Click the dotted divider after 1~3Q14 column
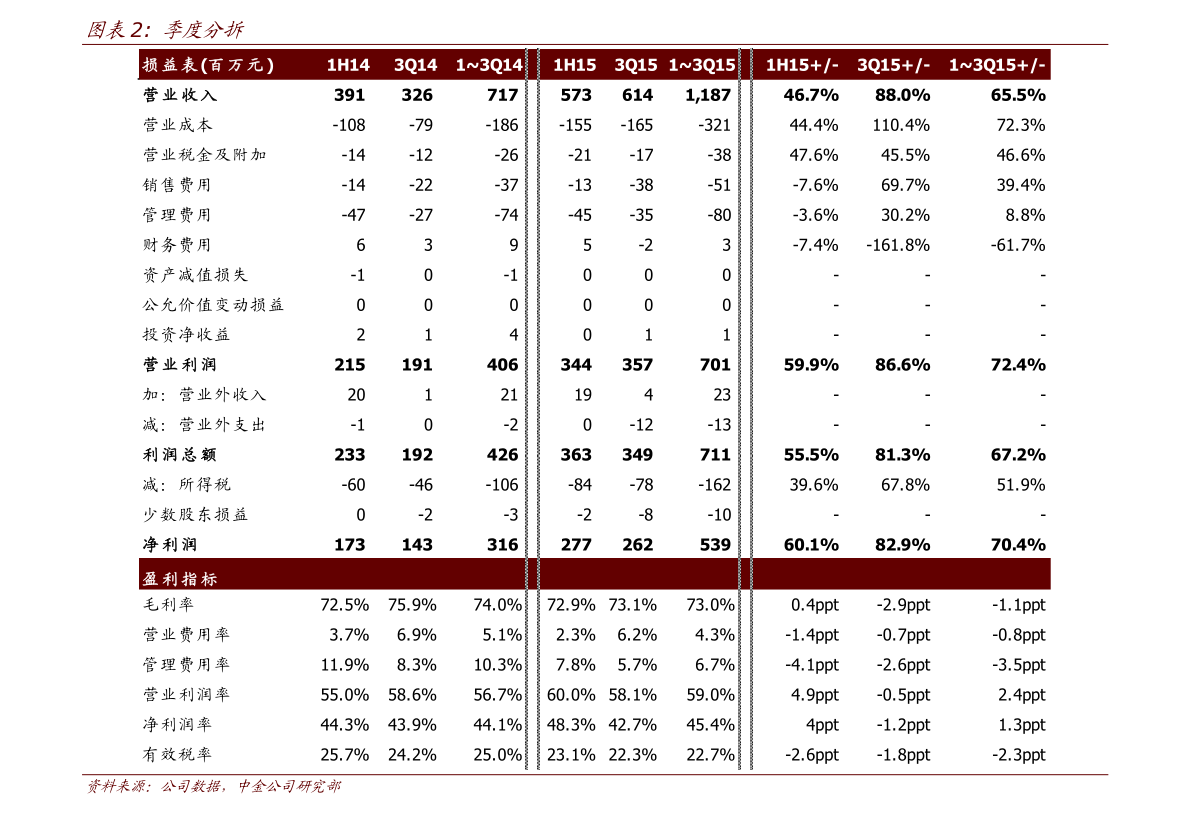The width and height of the screenshot is (1191, 815). click(x=532, y=400)
